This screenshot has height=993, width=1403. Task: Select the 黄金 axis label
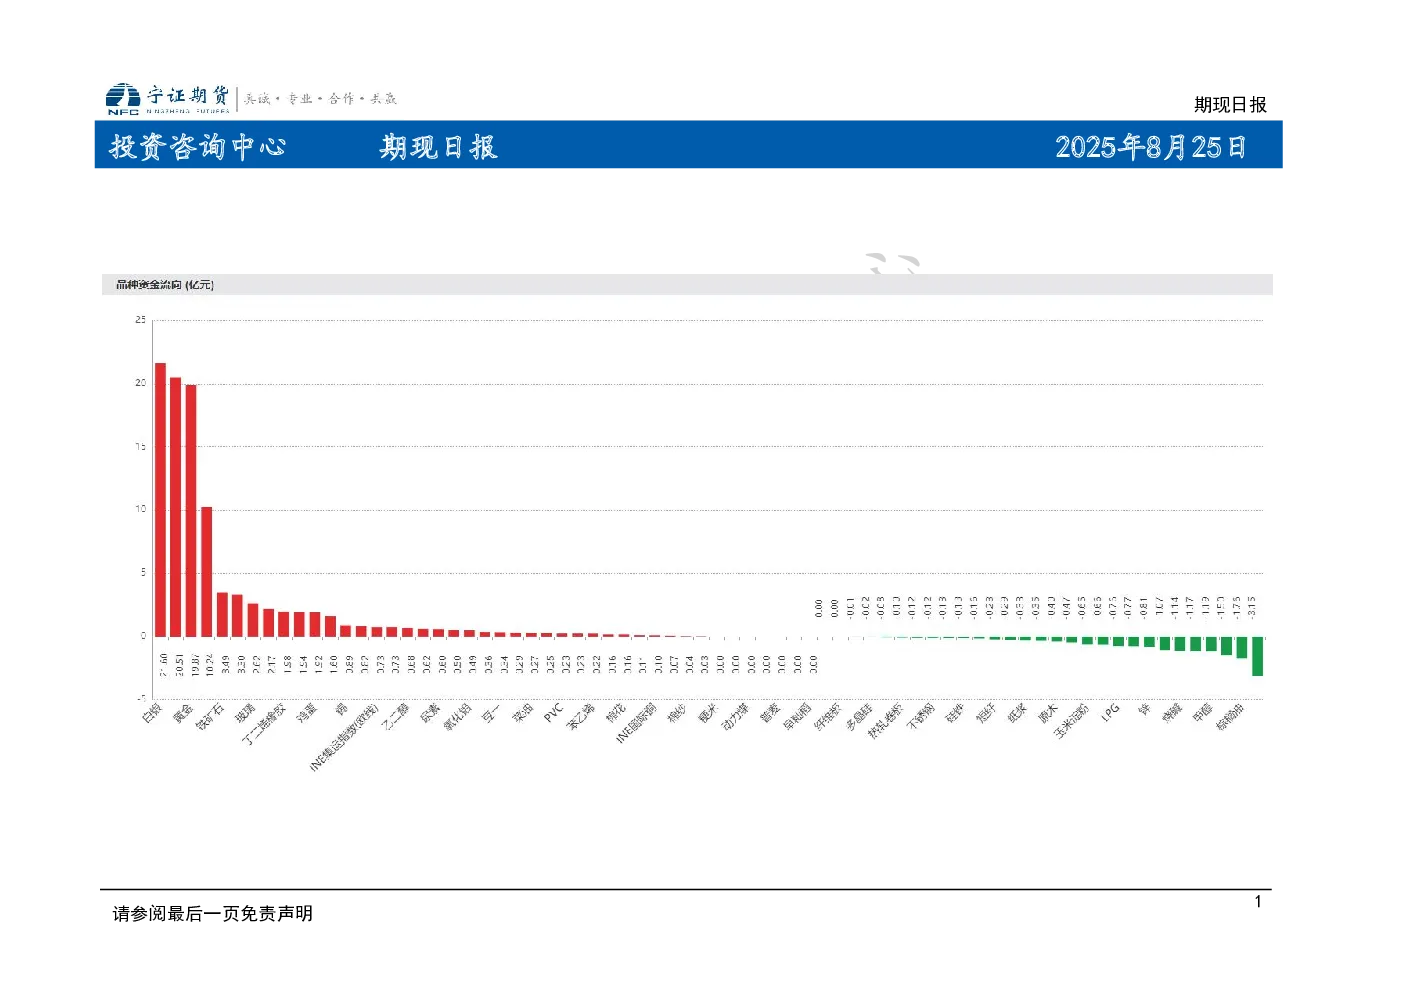coord(183,713)
